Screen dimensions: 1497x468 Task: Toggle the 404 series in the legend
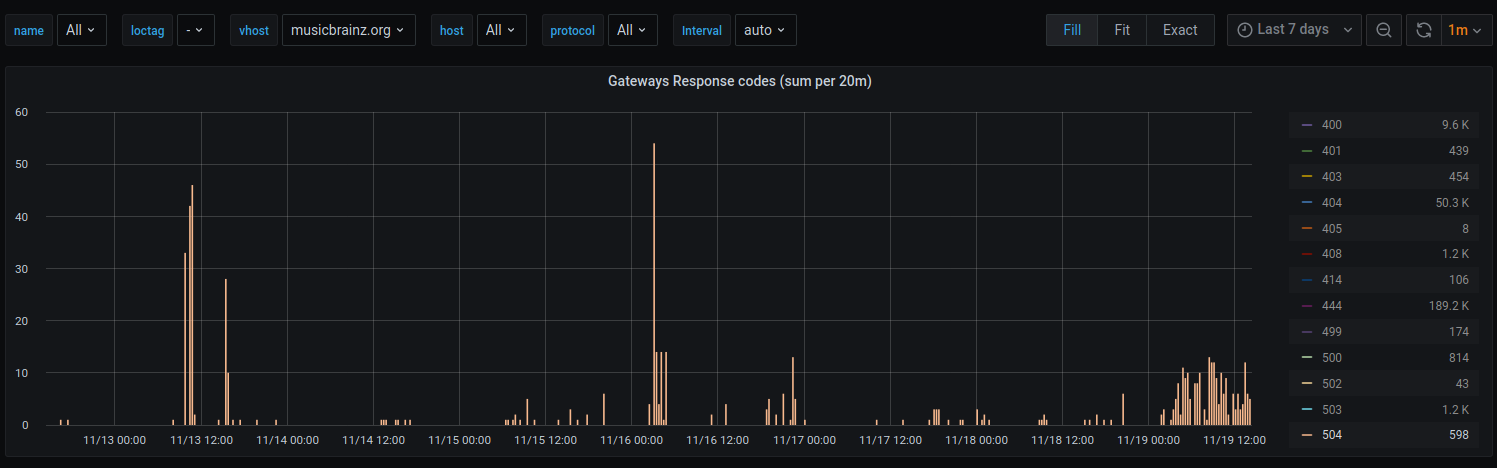tap(1332, 203)
